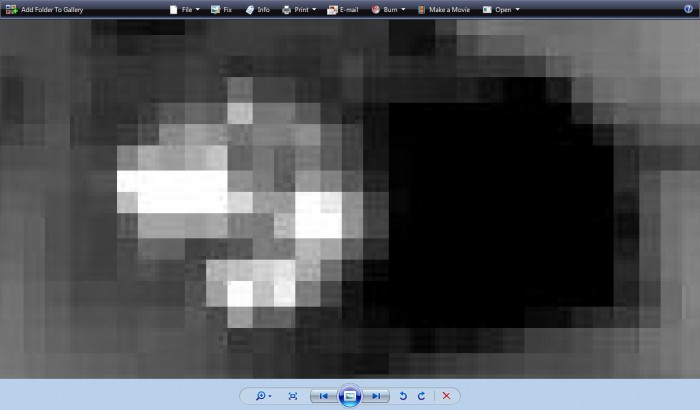700x410 pixels.
Task: Rotate photo counterclockwise
Action: 403,396
